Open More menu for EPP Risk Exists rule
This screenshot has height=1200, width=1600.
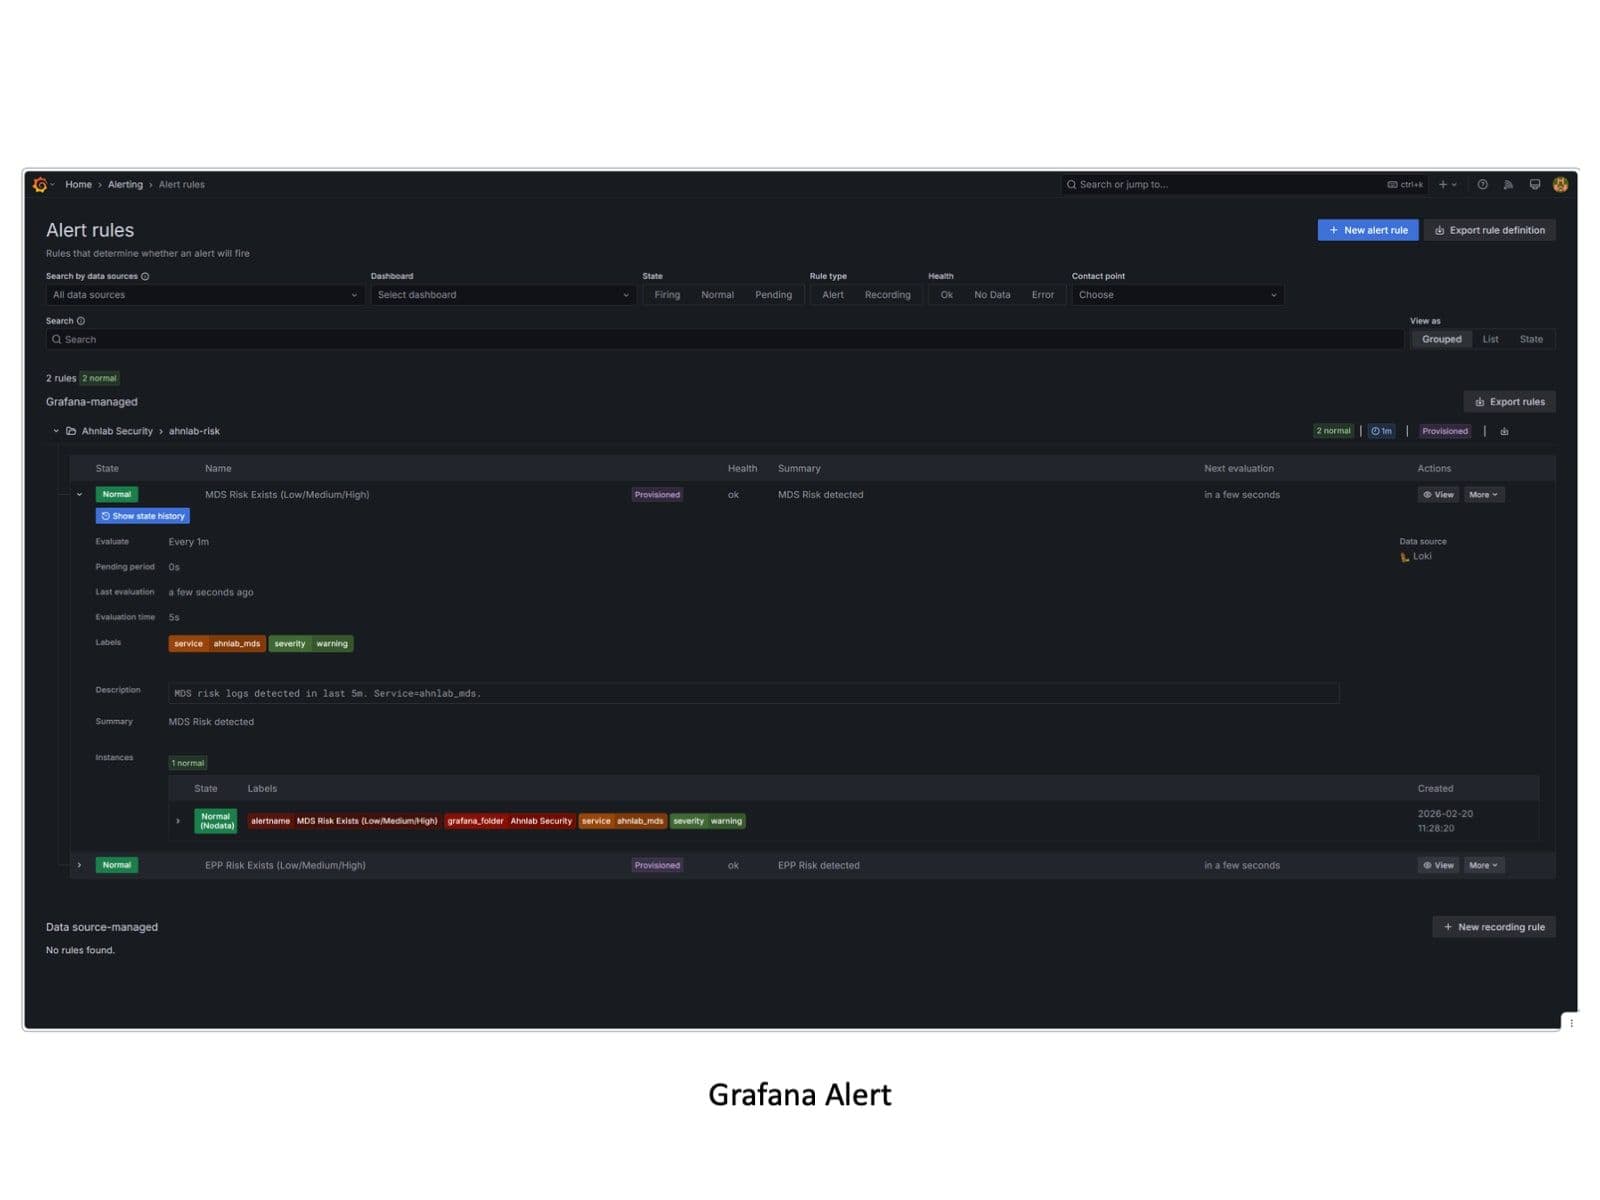click(x=1484, y=866)
